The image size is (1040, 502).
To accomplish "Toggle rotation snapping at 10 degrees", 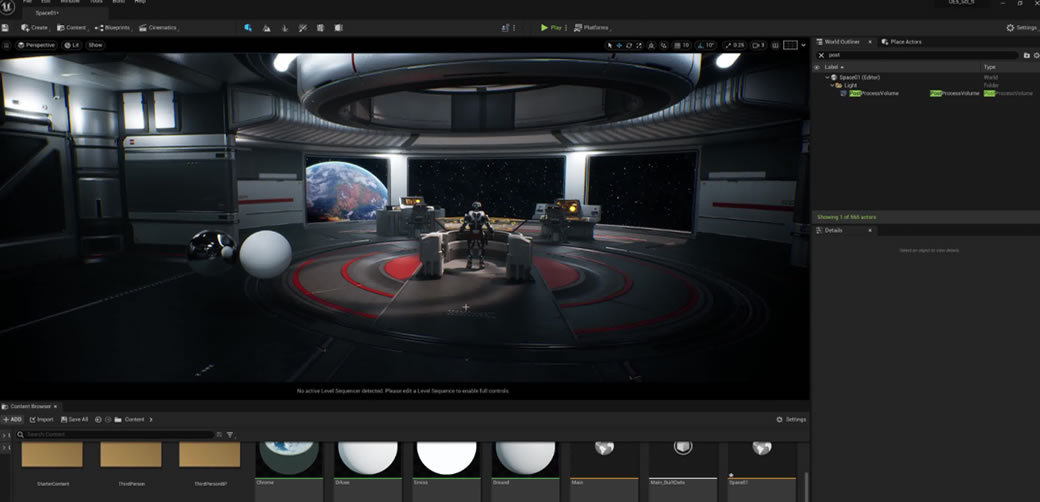I will [710, 45].
